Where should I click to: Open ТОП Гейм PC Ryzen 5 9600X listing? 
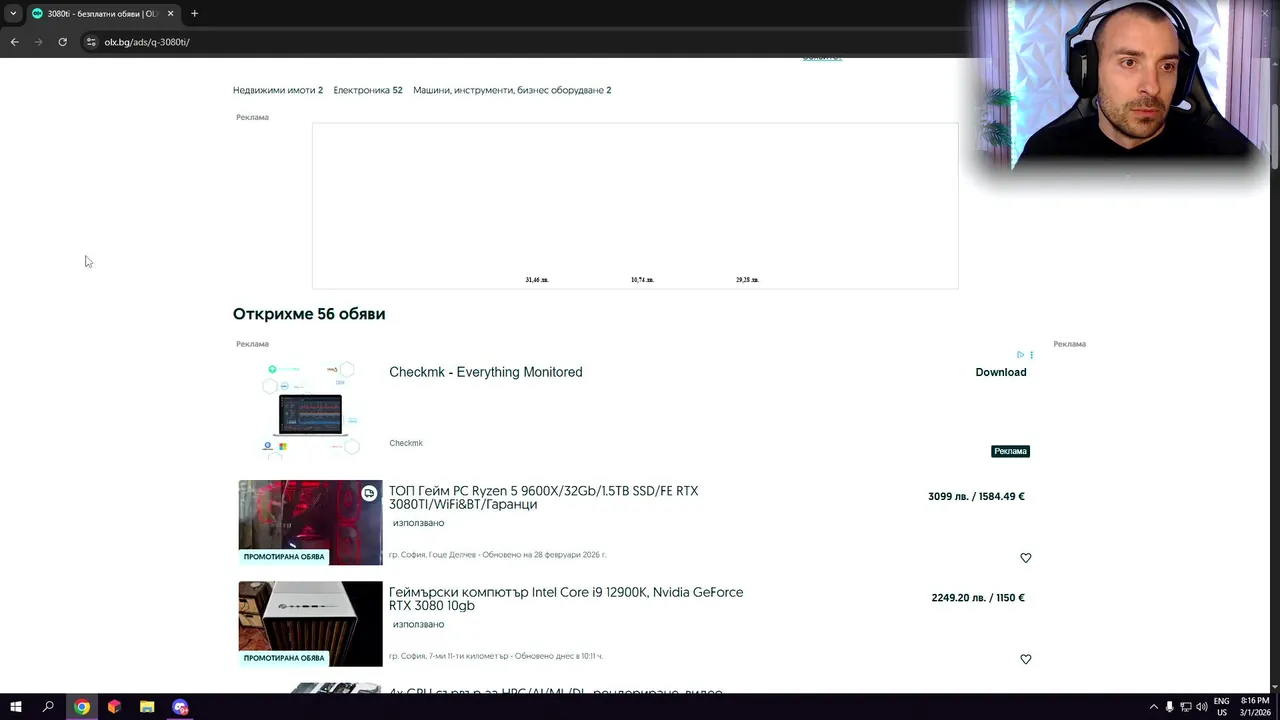coord(543,498)
